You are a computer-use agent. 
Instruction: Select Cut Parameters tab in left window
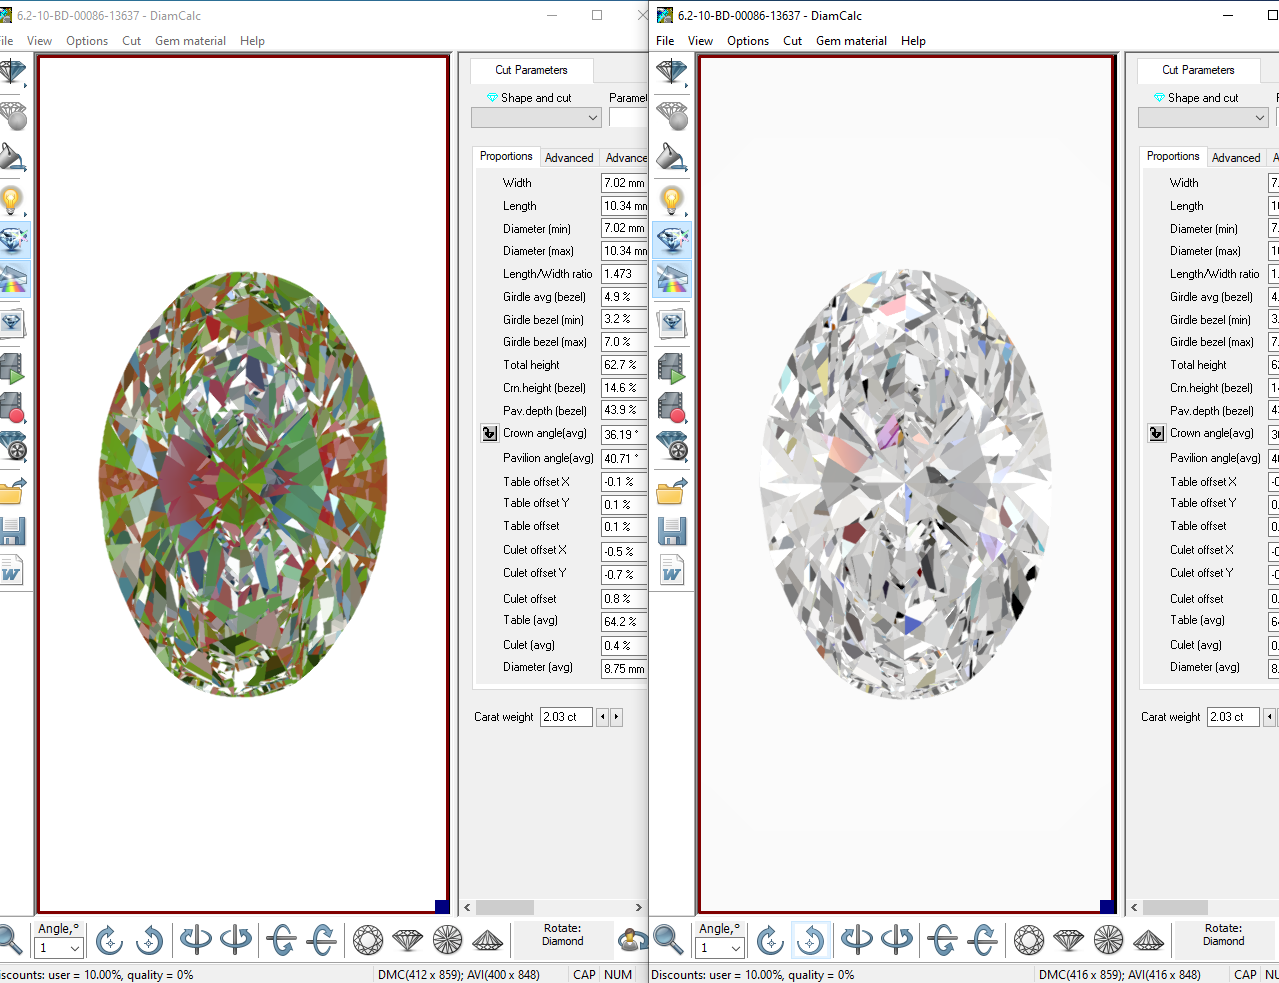[x=531, y=70]
